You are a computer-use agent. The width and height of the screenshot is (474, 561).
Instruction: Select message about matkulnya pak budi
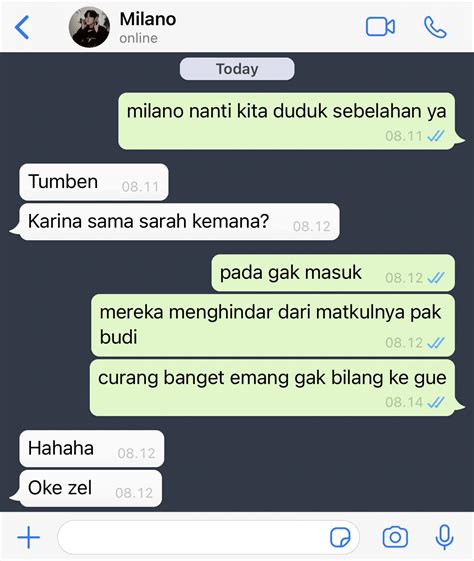273,325
